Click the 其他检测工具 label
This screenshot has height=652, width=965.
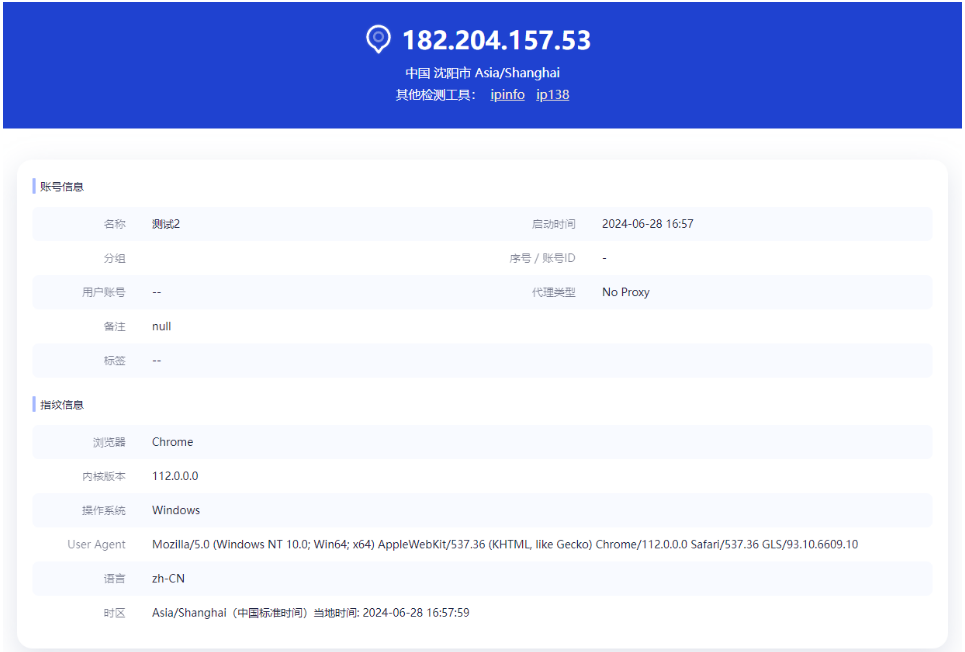click(x=436, y=95)
